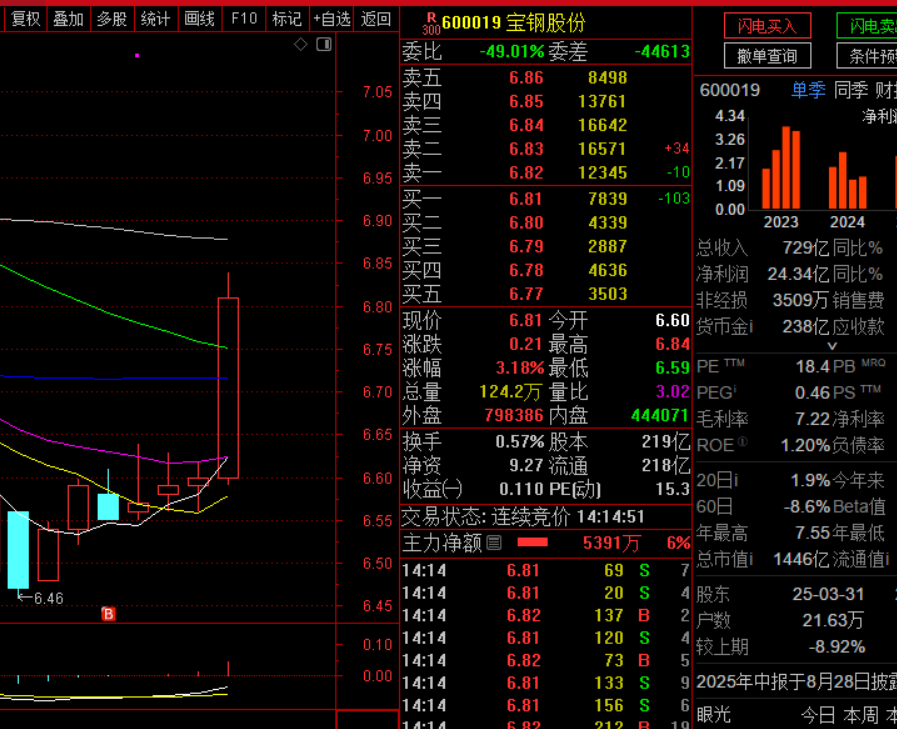Open the 复权 menu
Viewport: 897px width, 729px height.
(x=26, y=19)
